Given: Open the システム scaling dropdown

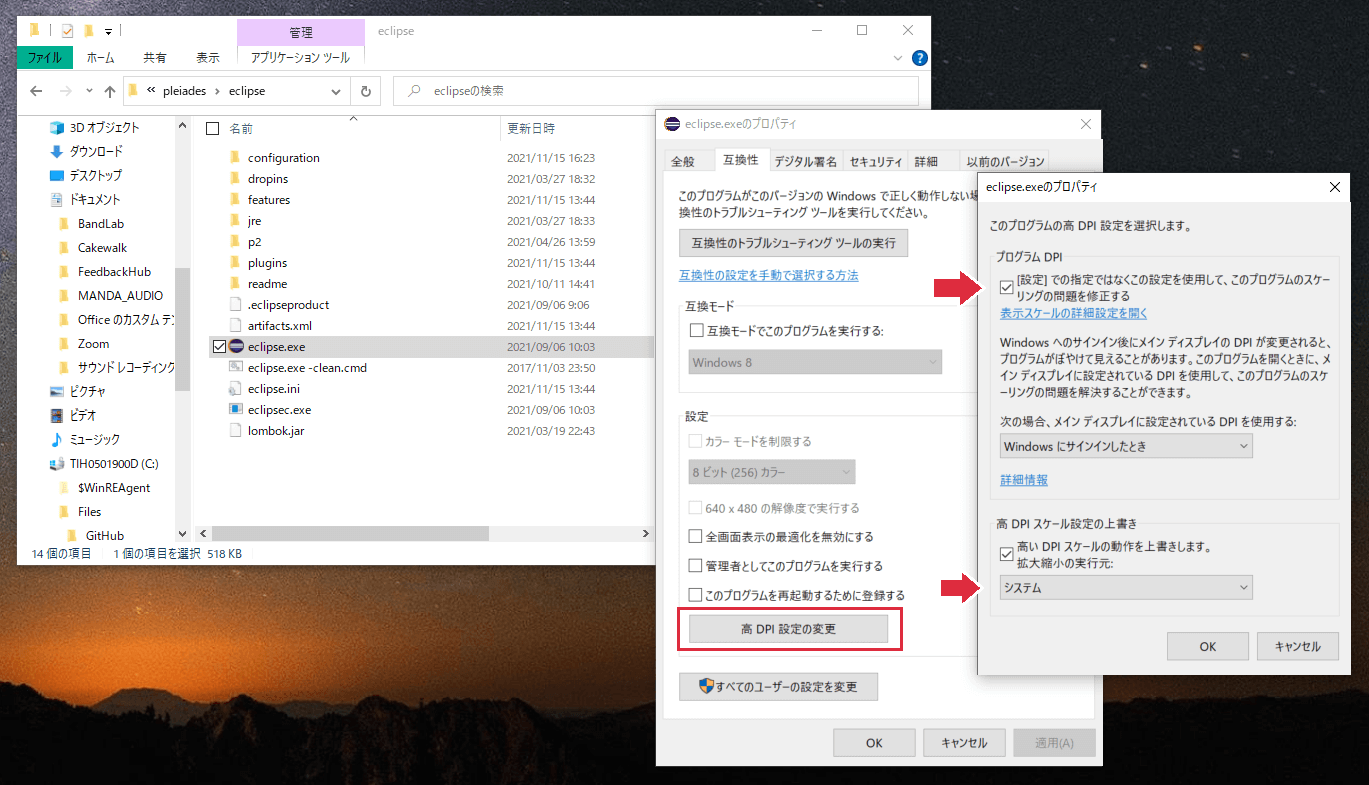Looking at the screenshot, I should click(x=1126, y=588).
